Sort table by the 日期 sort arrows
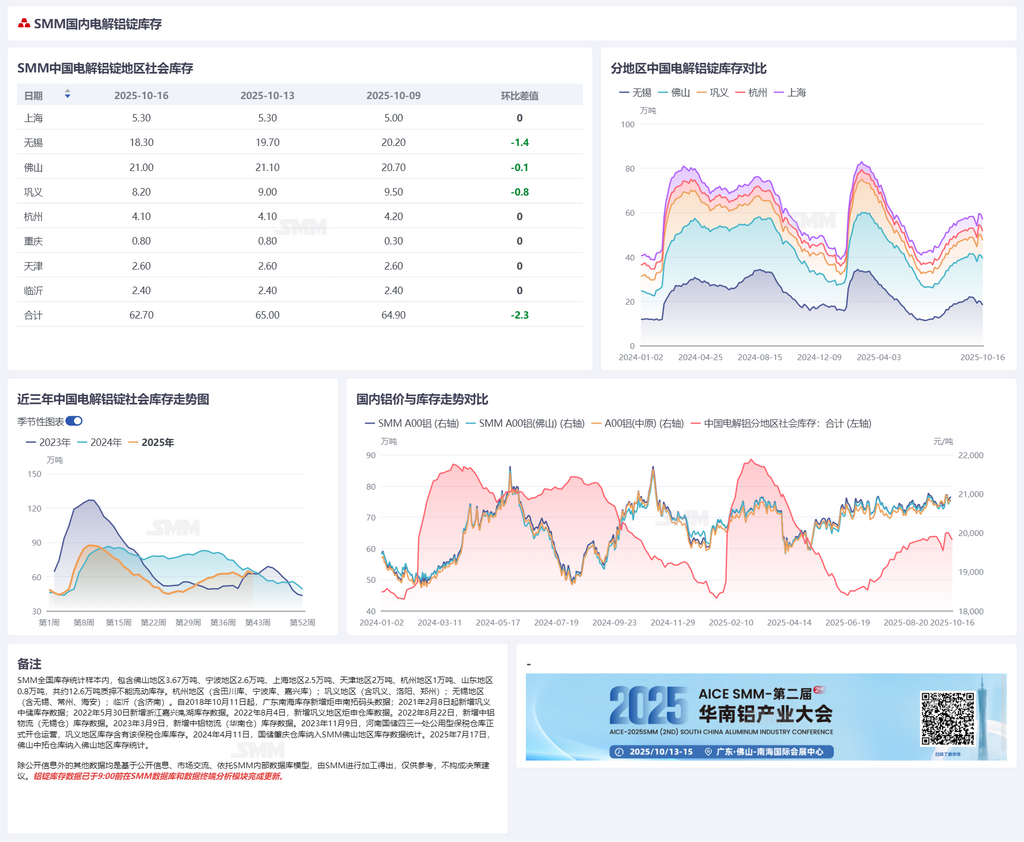 coord(67,95)
